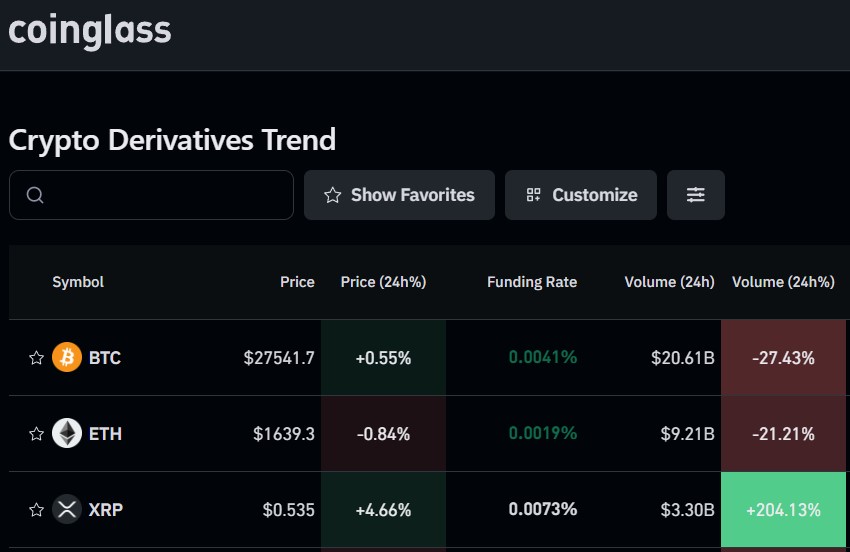Image resolution: width=850 pixels, height=552 pixels.
Task: Click the search magnifier icon
Action: pyautogui.click(x=35, y=195)
